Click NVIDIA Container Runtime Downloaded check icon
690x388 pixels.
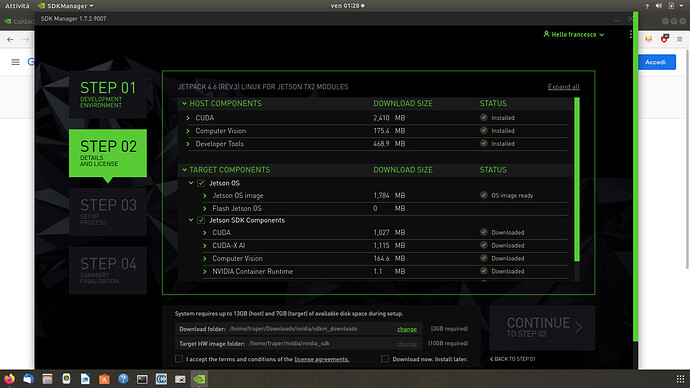click(x=484, y=271)
